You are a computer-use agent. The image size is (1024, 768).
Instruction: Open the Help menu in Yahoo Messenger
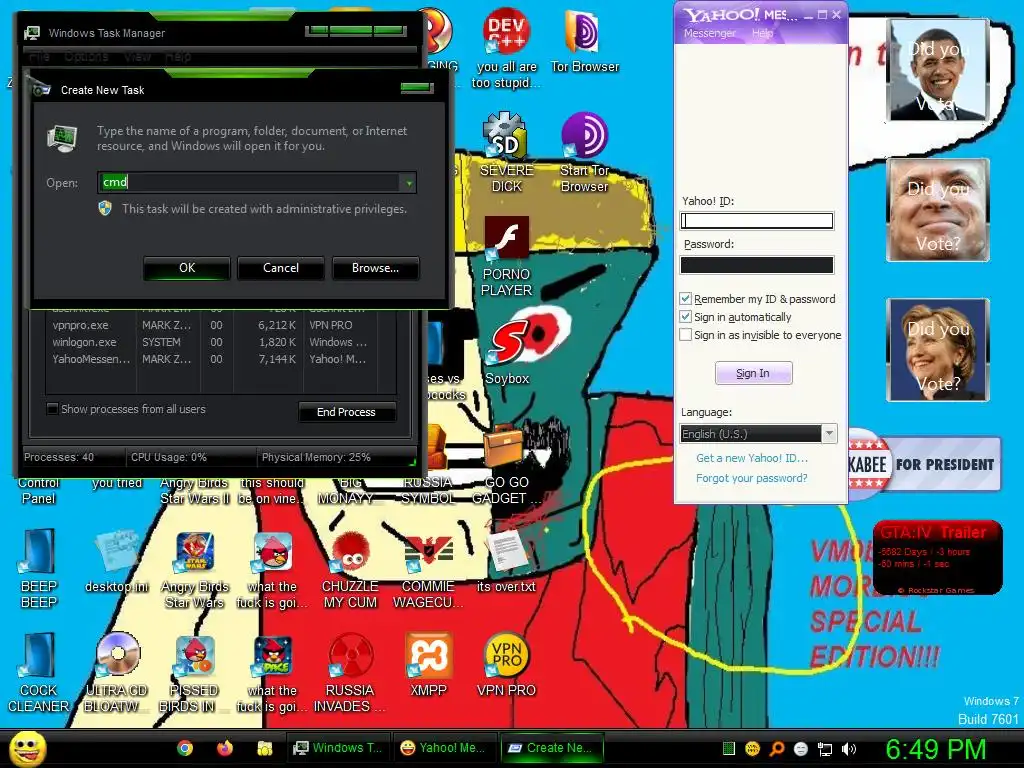762,33
